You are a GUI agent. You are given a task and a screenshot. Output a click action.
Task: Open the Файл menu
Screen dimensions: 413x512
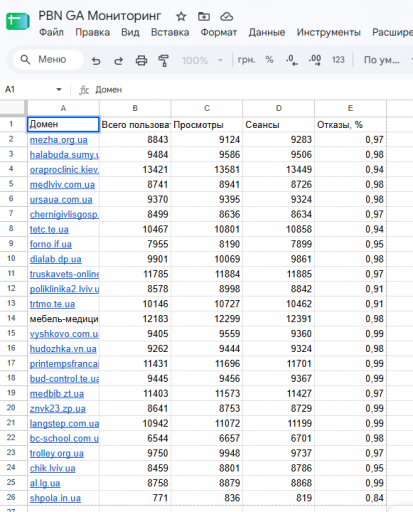tap(51, 32)
